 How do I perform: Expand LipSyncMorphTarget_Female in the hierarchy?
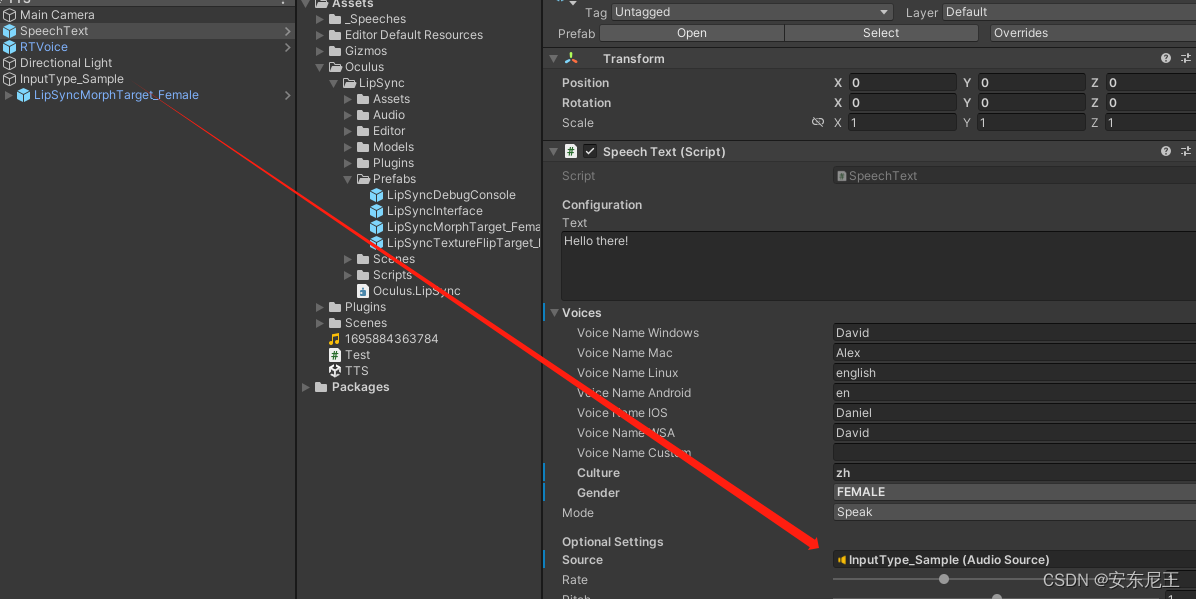click(x=8, y=95)
